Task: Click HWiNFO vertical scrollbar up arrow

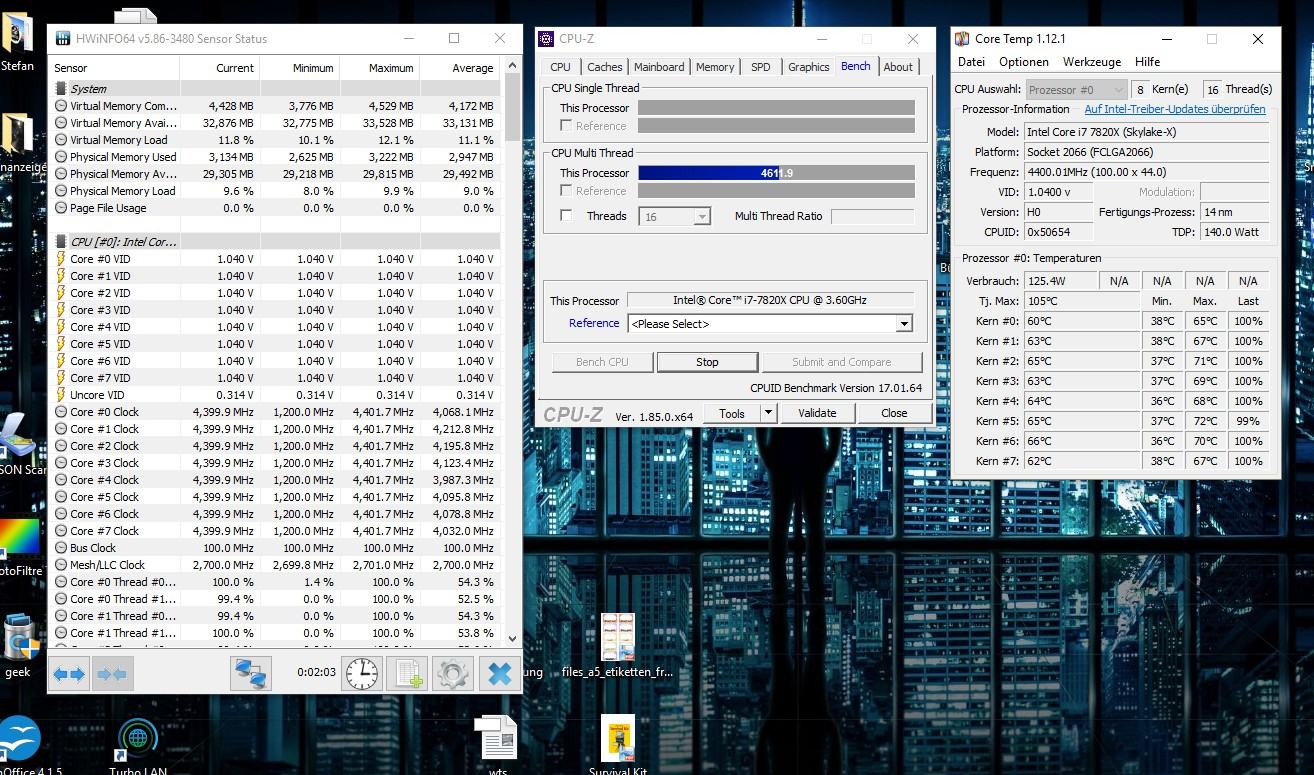Action: pyautogui.click(x=513, y=67)
